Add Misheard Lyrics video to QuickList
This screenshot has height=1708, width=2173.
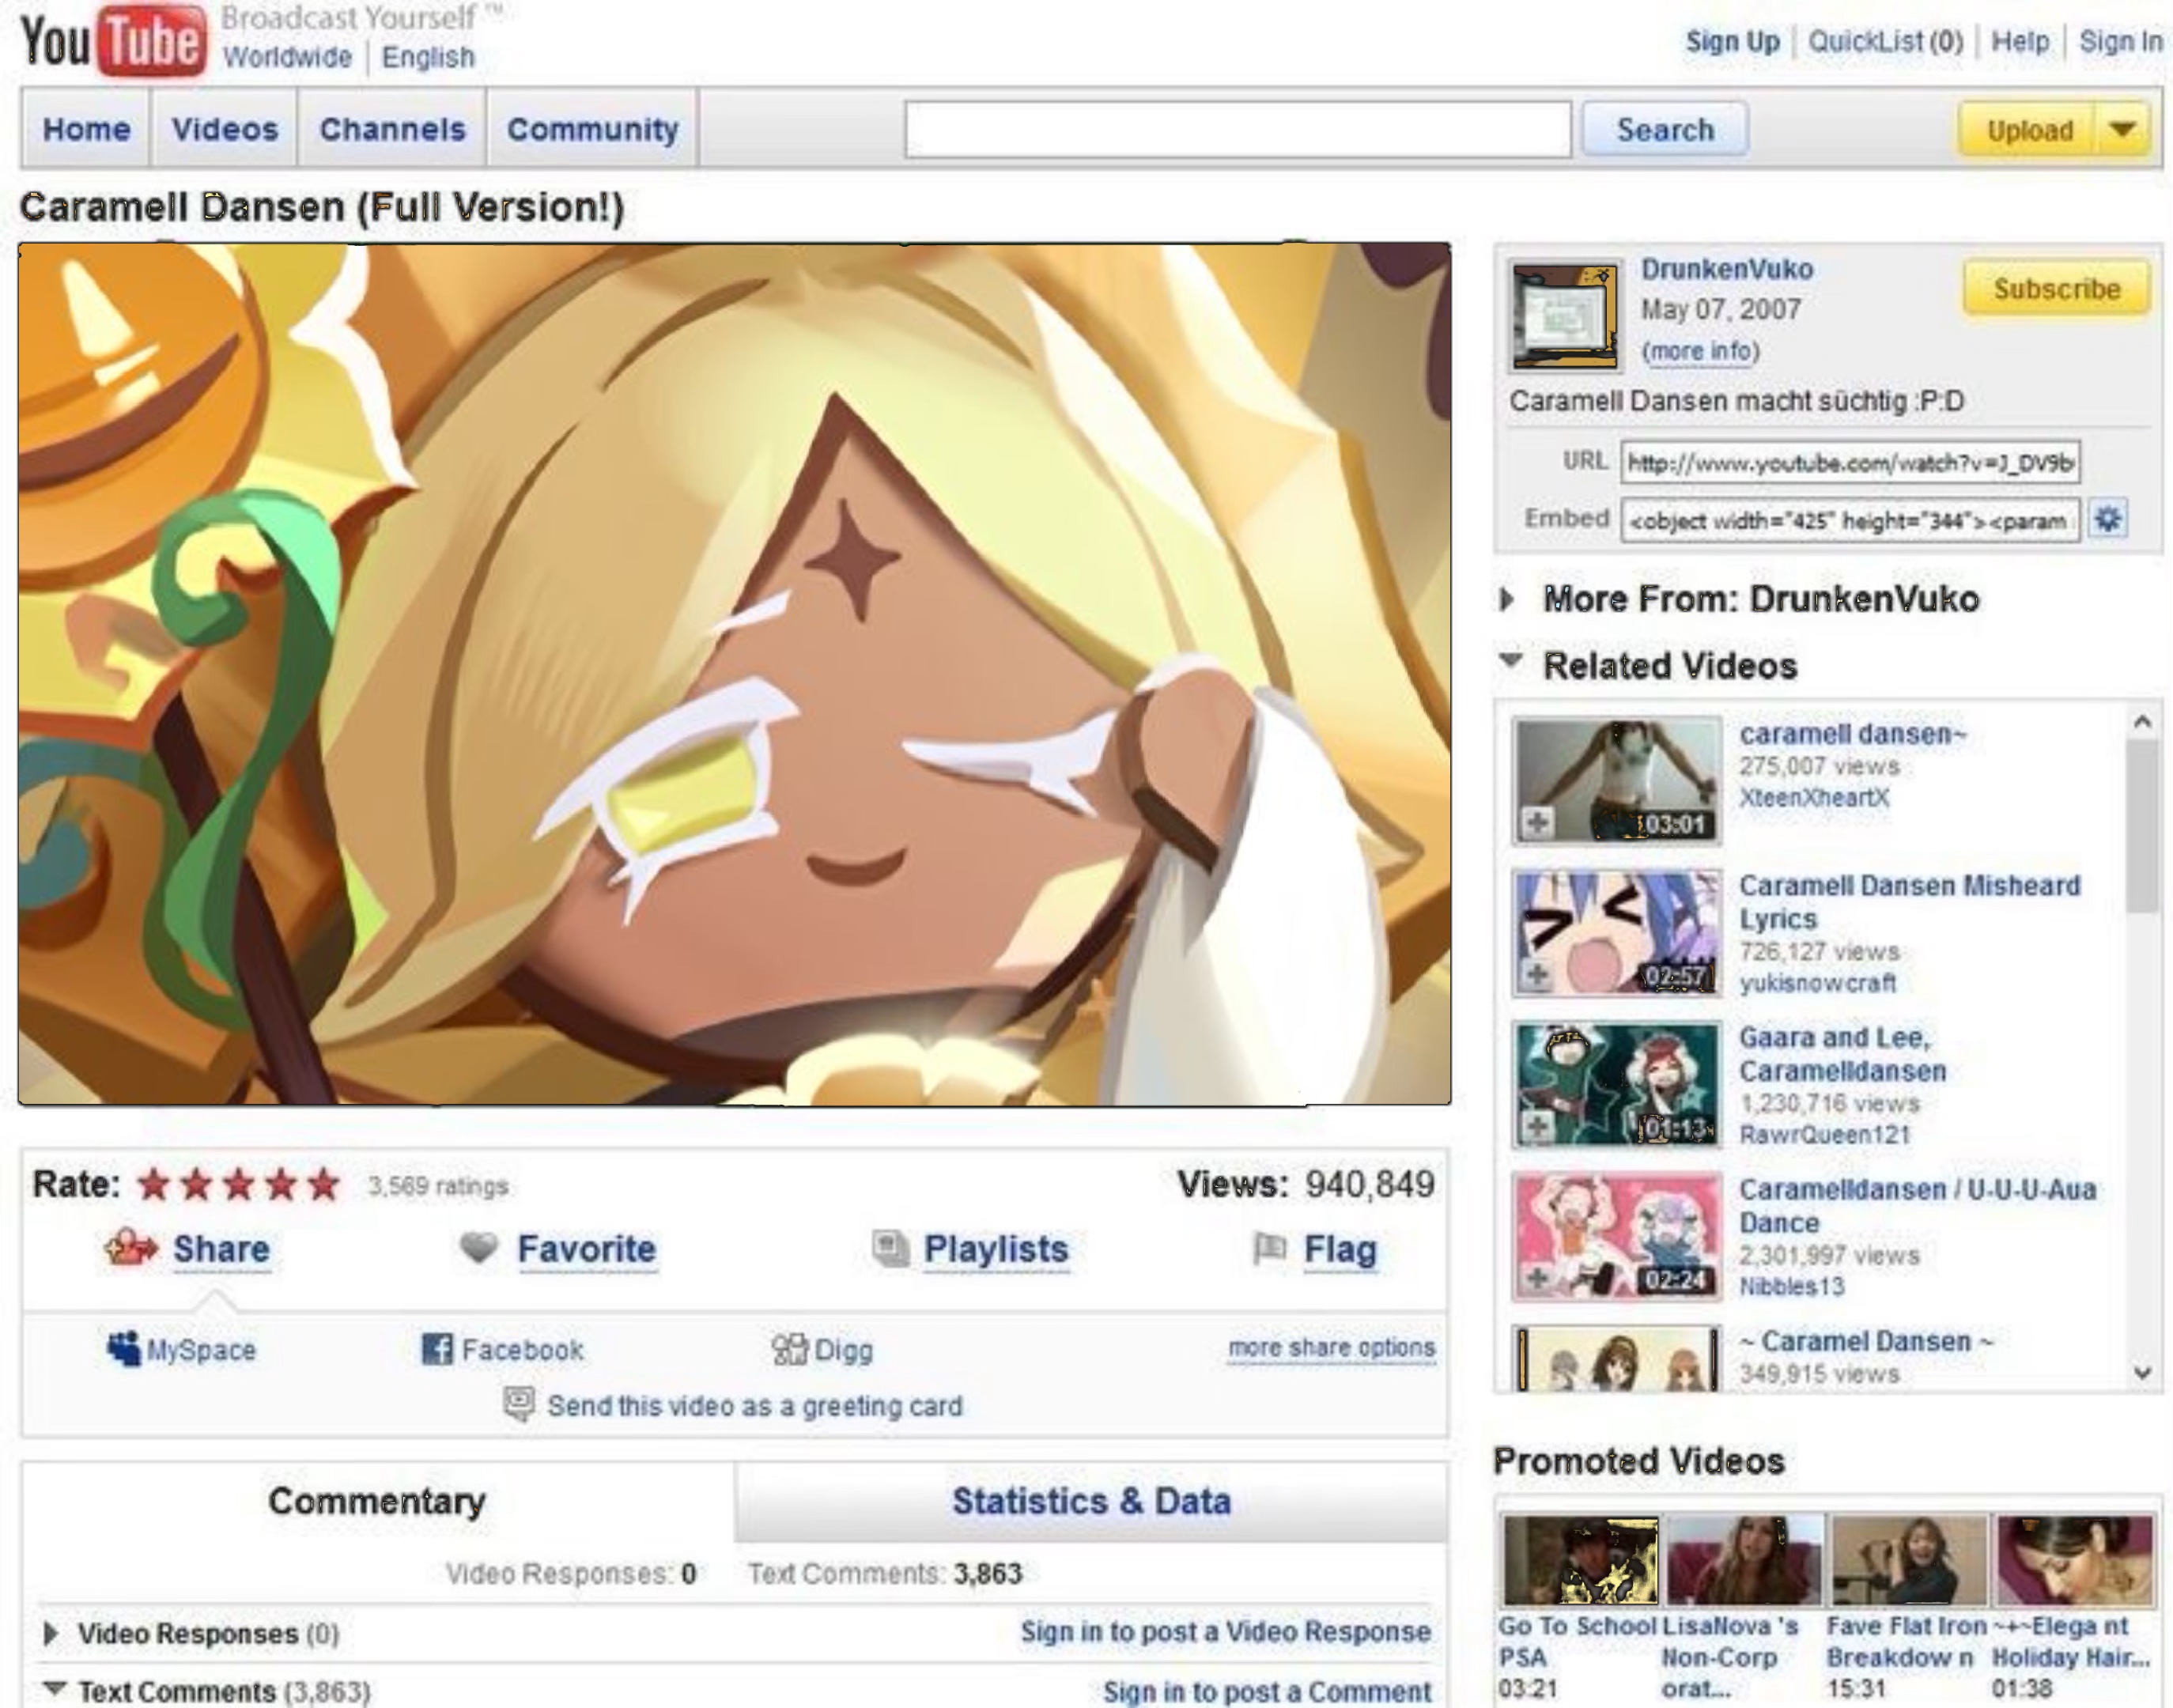tap(1537, 974)
